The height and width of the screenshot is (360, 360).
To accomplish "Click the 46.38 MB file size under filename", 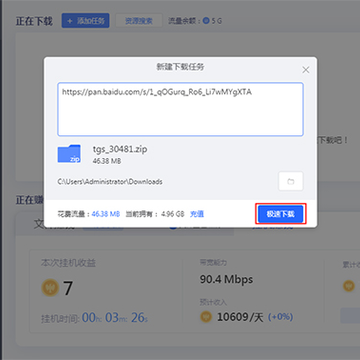I will (x=107, y=161).
